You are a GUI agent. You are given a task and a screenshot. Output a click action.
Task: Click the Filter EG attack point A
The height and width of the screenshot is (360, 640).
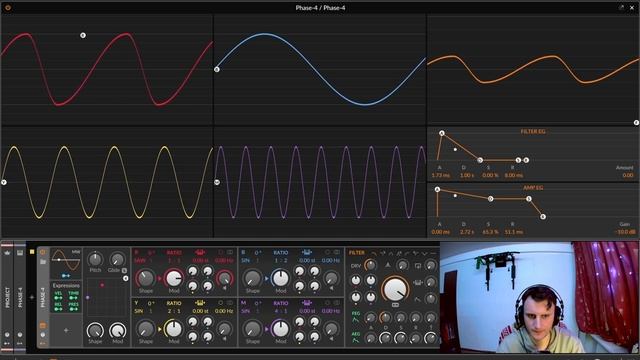(441, 133)
